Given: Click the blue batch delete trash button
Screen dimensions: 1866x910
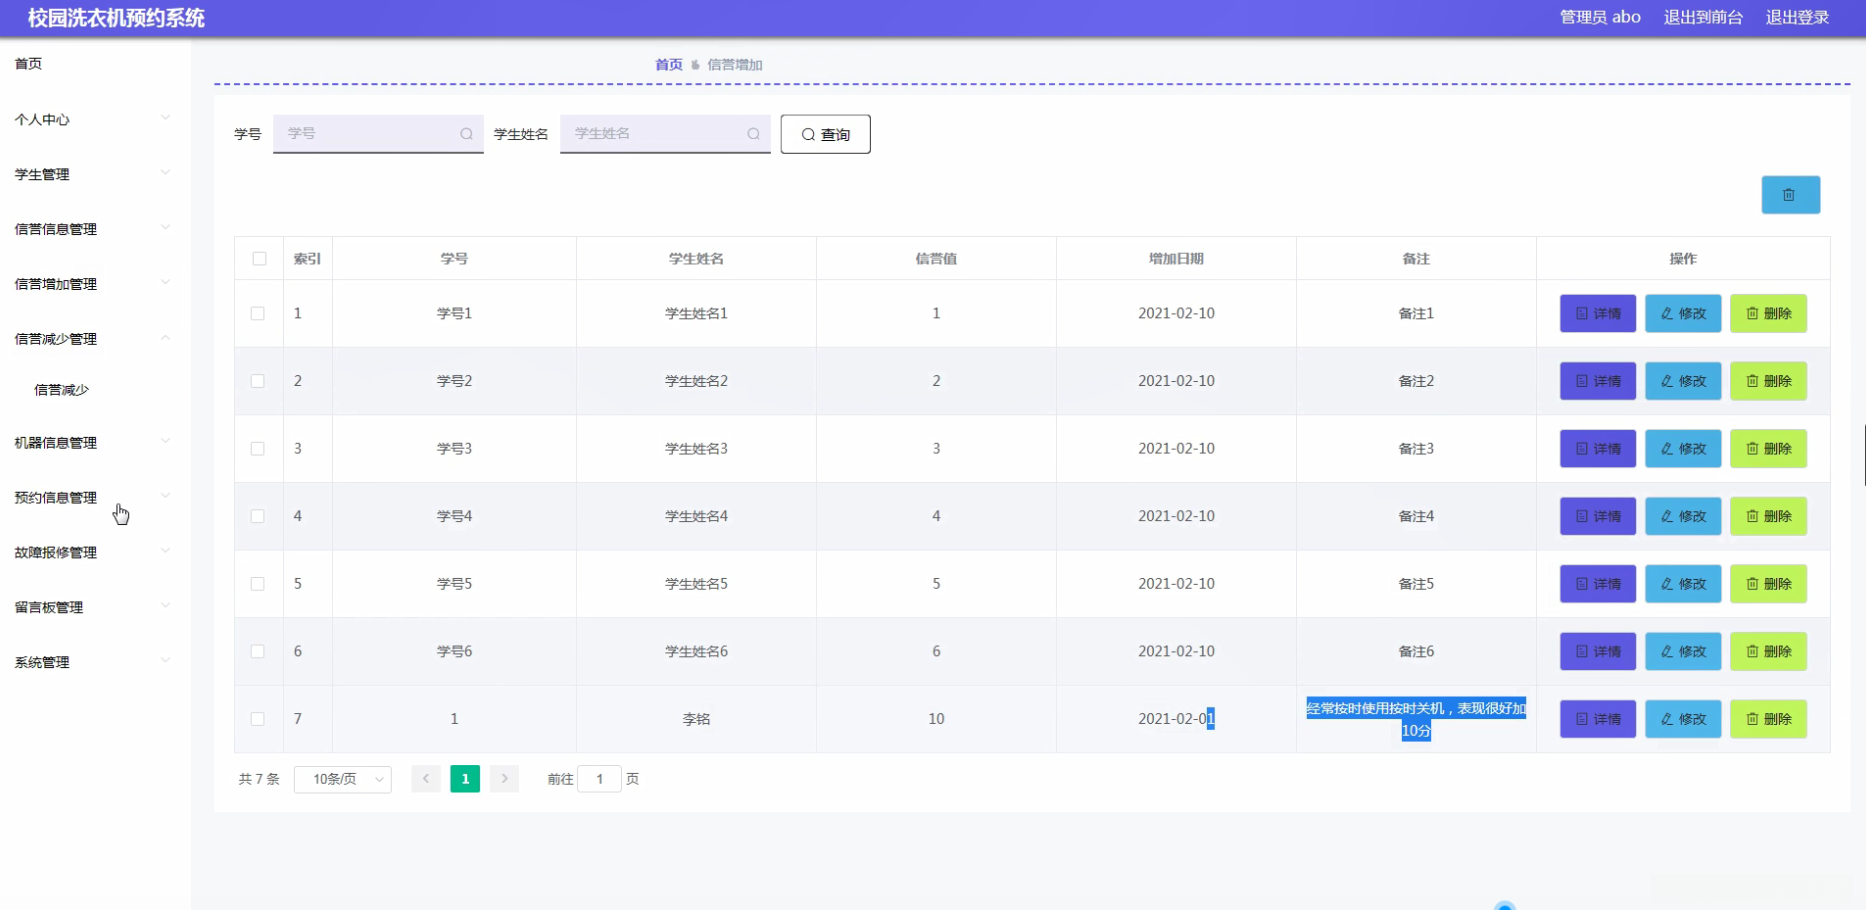Looking at the screenshot, I should (x=1790, y=195).
